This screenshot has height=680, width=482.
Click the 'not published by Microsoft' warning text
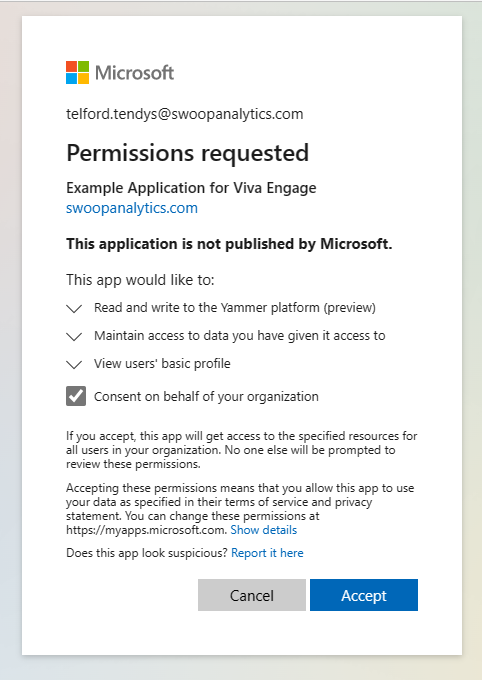coord(229,244)
